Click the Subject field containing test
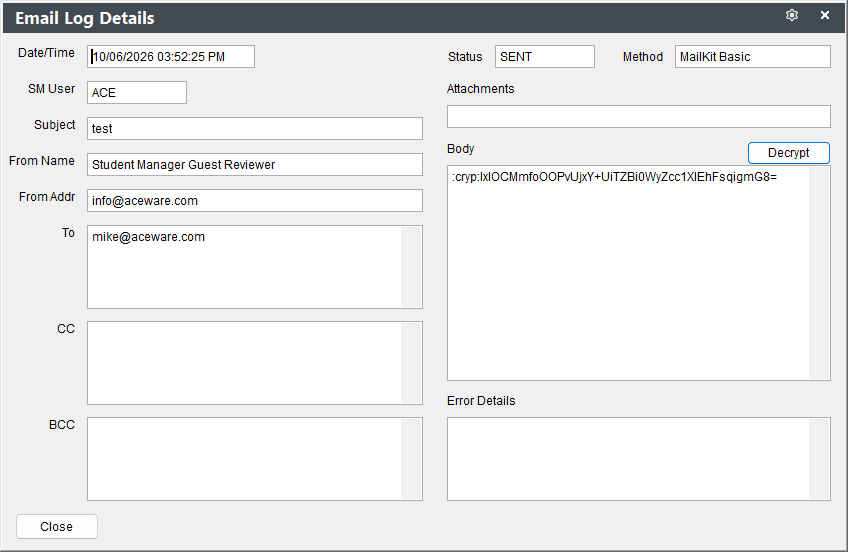 pyautogui.click(x=255, y=129)
